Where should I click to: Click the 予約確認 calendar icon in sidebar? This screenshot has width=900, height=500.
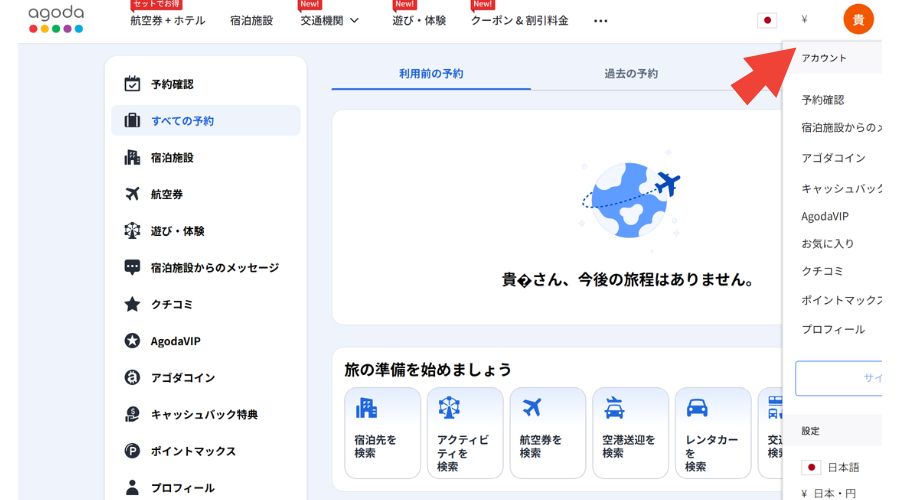pos(132,84)
